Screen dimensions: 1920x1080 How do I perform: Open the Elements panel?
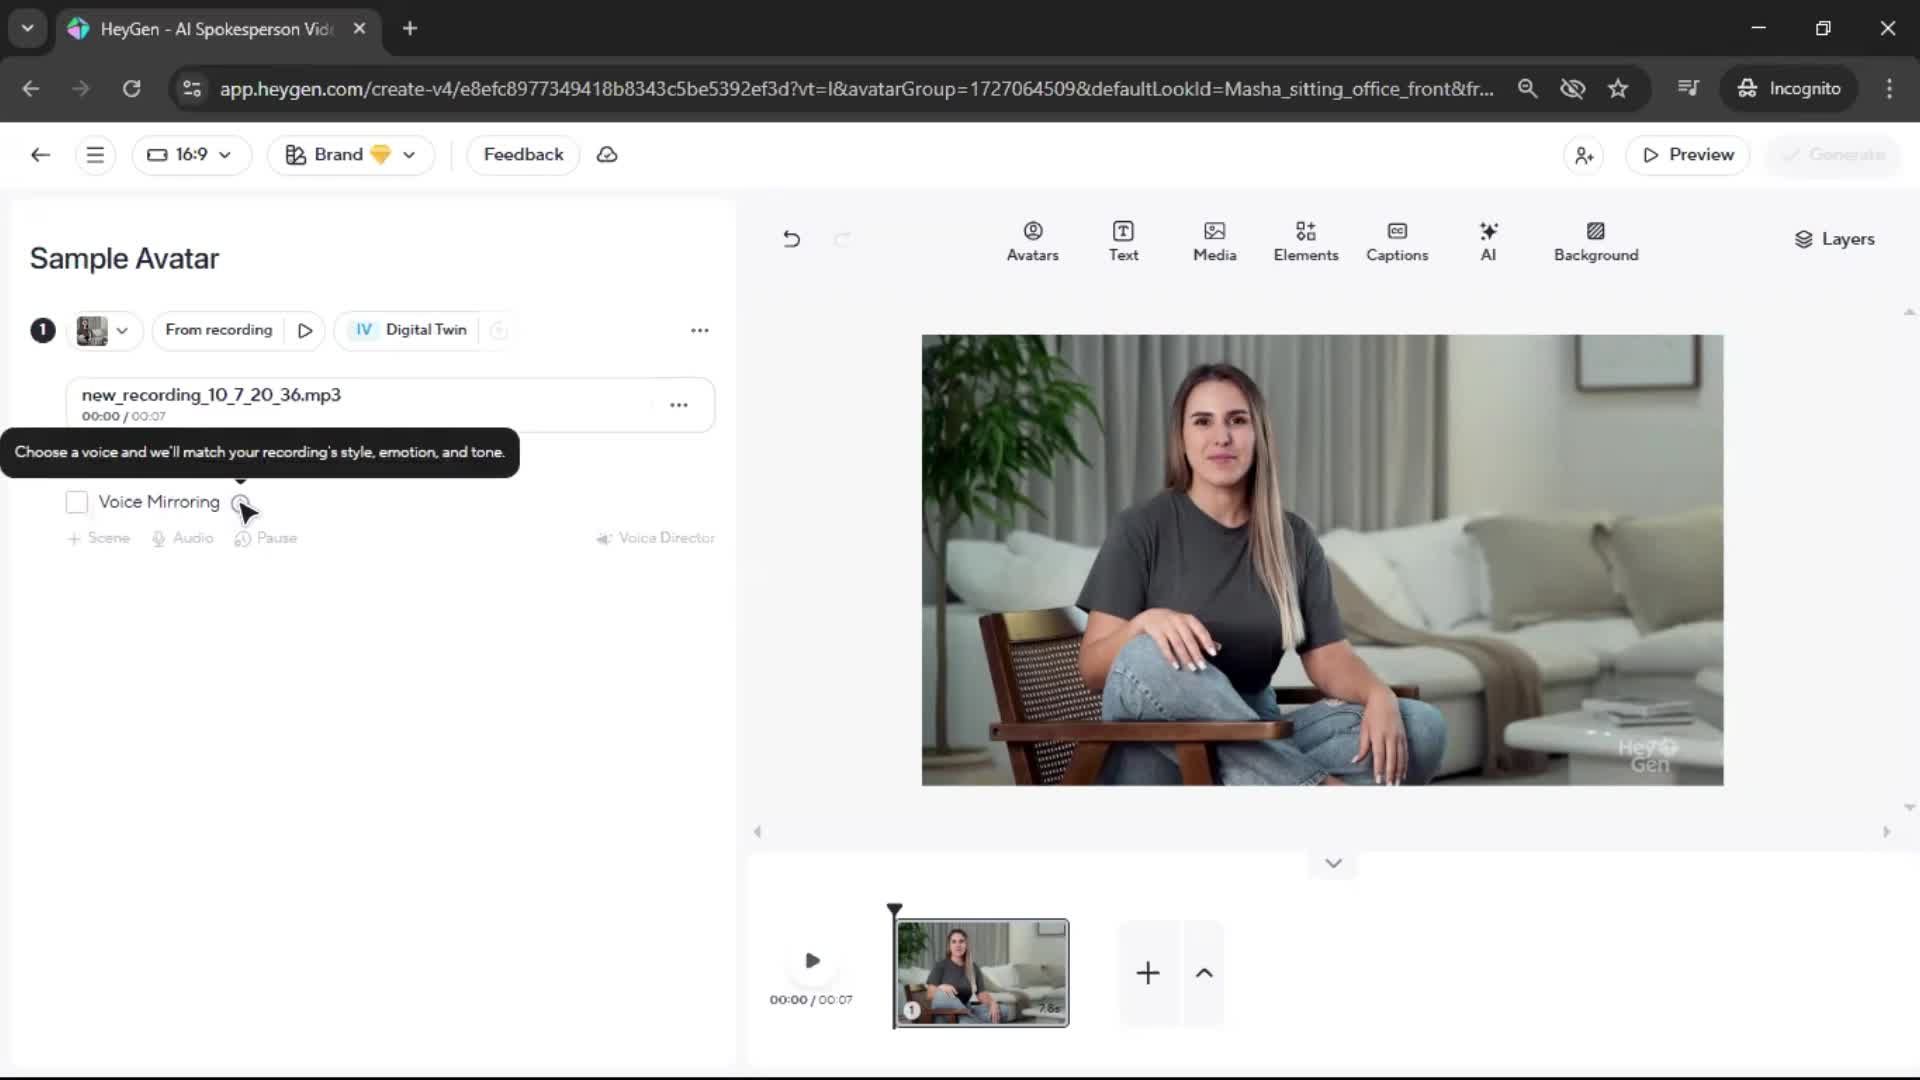point(1305,241)
